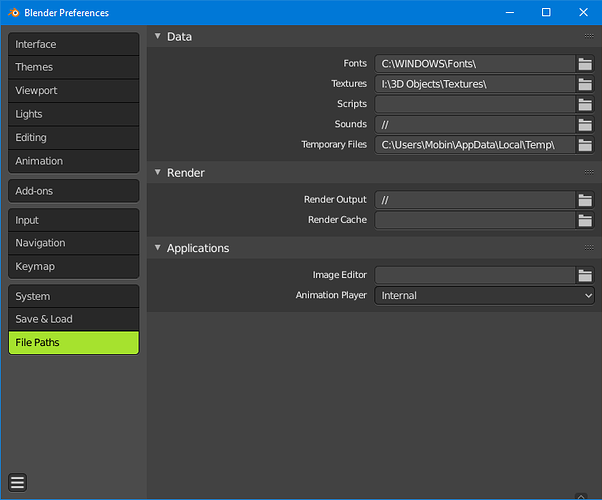This screenshot has height=500, width=602.
Task: Close the Blender Preferences window
Action: coord(583,13)
